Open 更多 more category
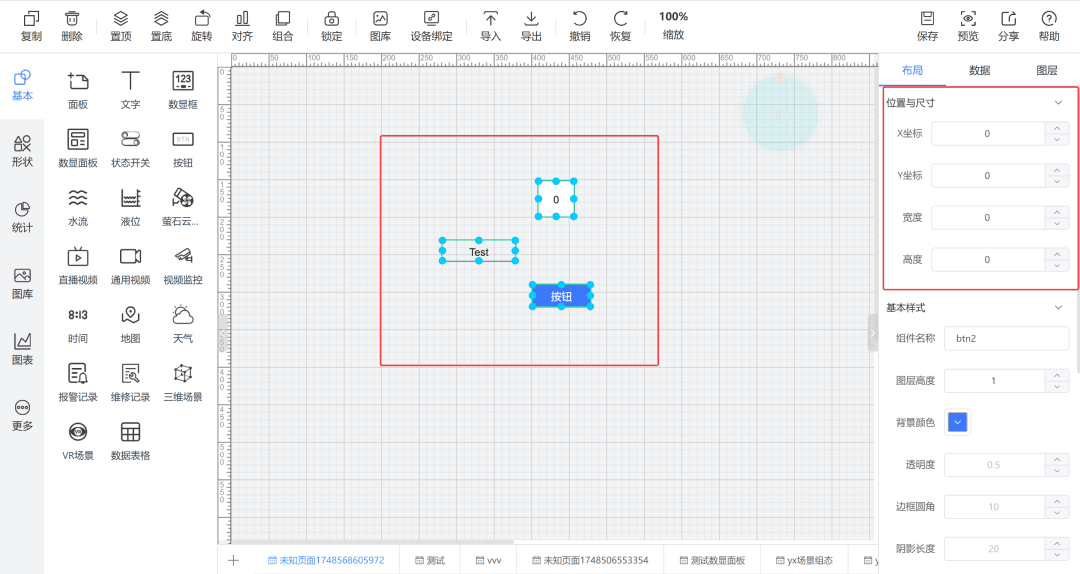The image size is (1080, 574). 22,416
